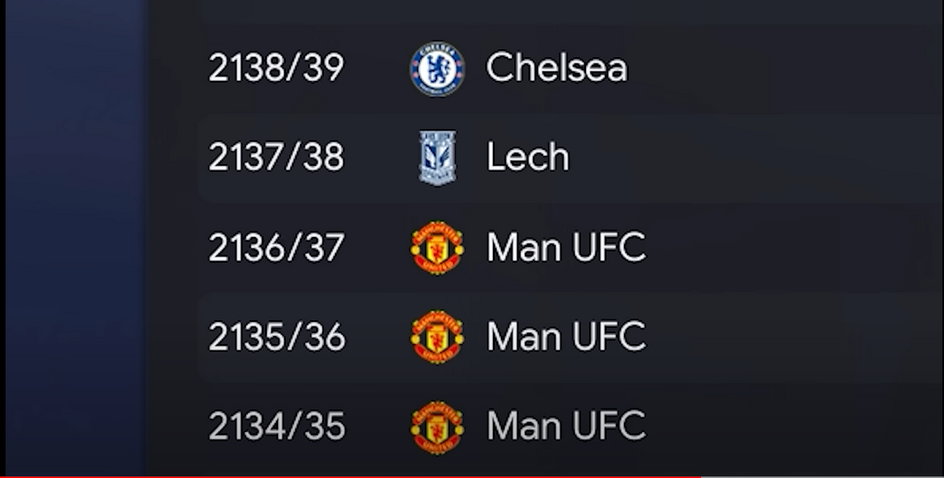Open Man UFC name for season 2135/36
The height and width of the screenshot is (478, 944).
[x=566, y=337]
